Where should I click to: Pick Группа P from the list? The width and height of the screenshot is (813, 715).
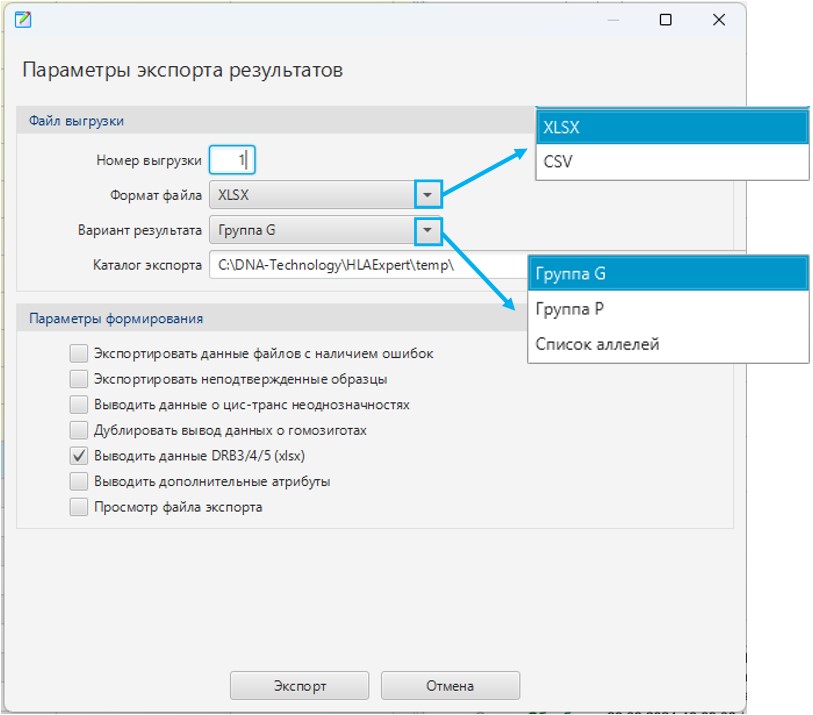[668, 309]
